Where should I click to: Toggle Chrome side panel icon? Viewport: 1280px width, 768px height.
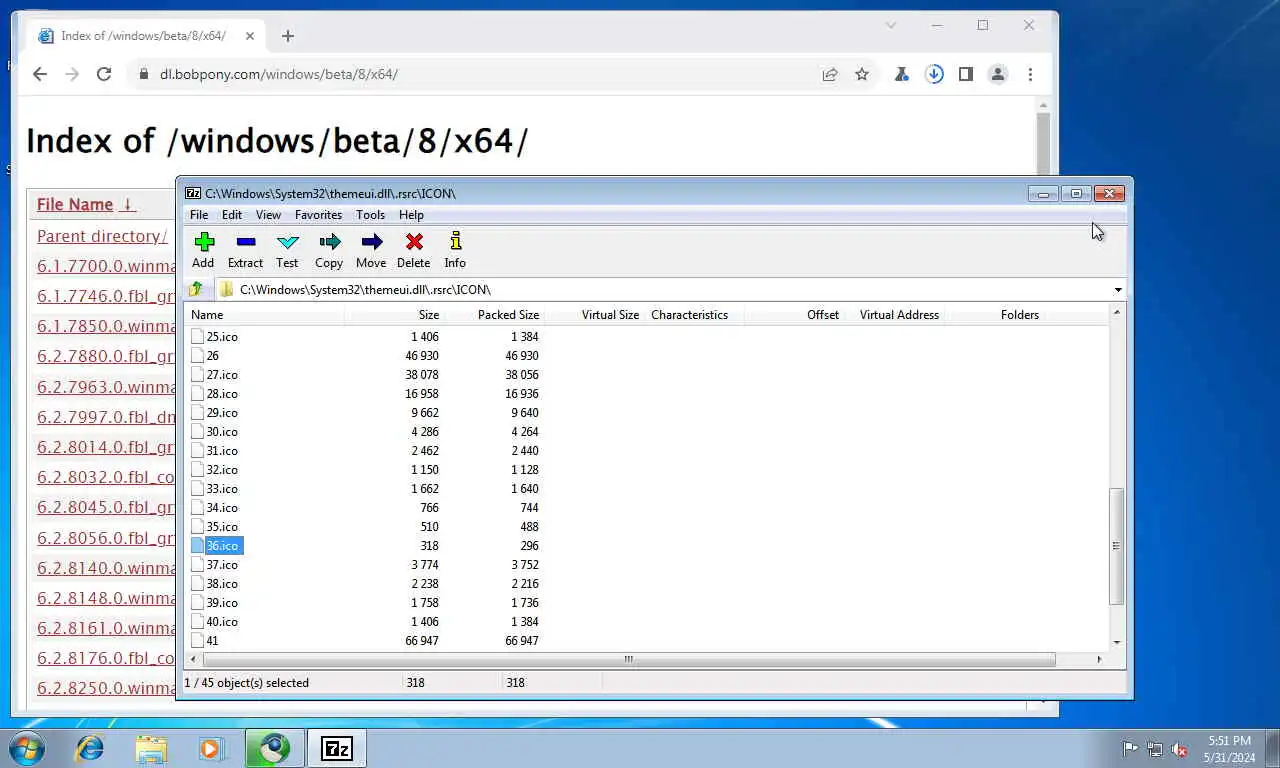click(966, 74)
